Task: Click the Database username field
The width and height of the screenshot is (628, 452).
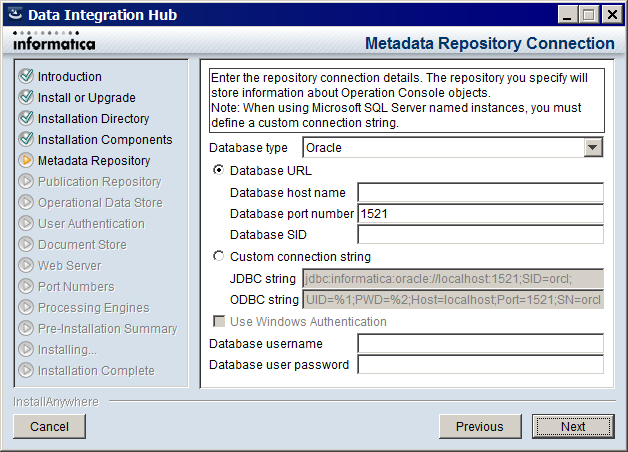Action: click(480, 344)
